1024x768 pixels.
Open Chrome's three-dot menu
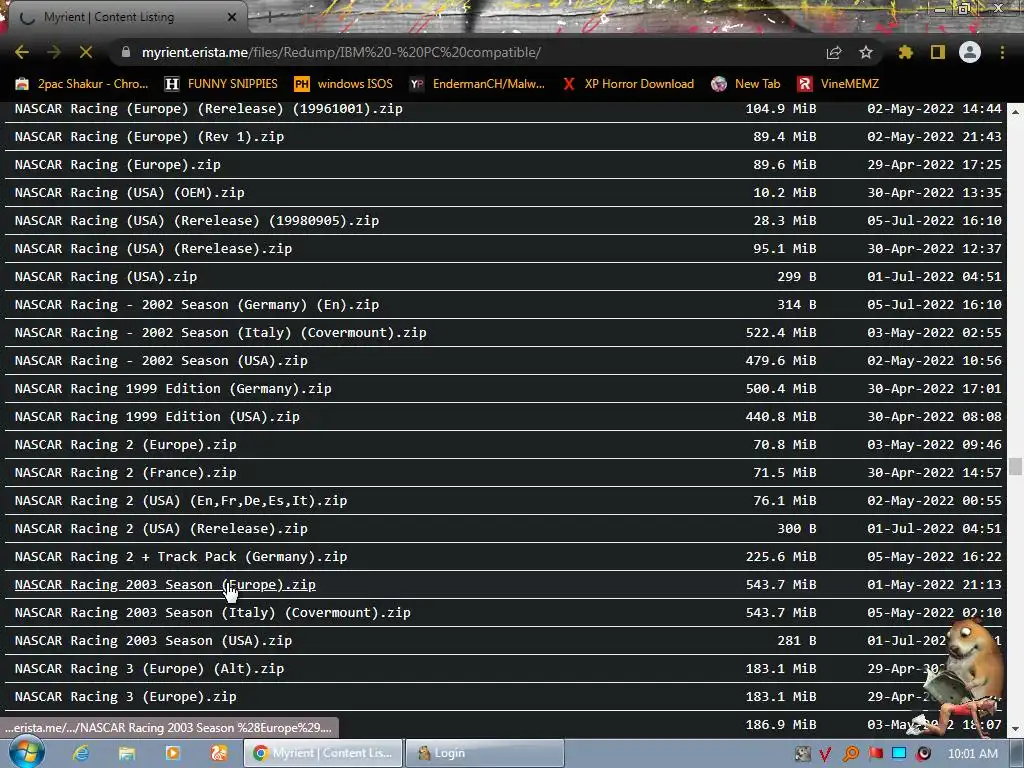[x=1002, y=52]
